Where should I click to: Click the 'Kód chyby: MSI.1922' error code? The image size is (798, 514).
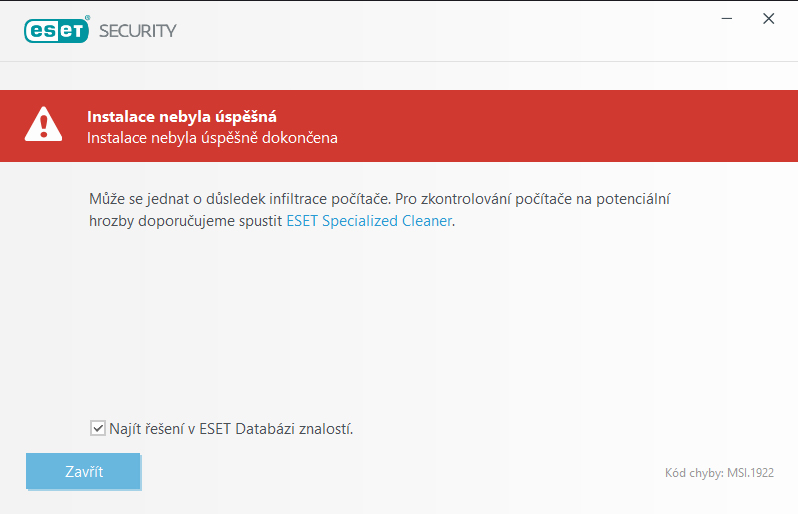tap(718, 473)
